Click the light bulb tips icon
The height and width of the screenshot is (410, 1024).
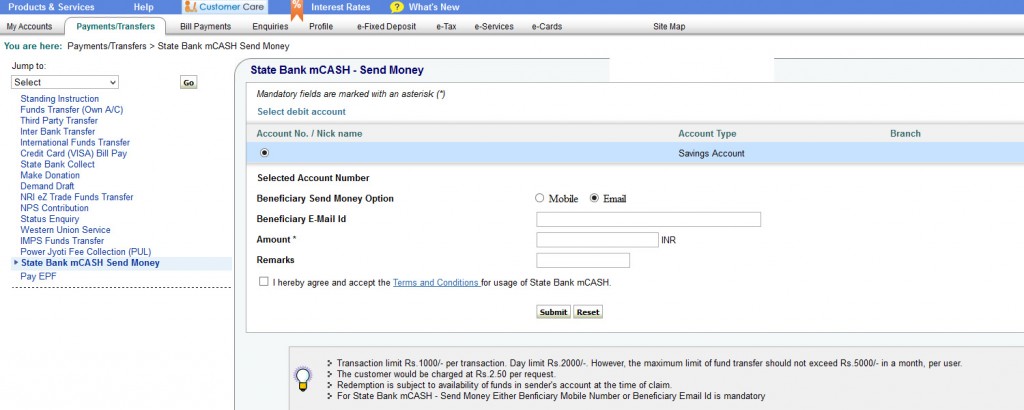(302, 379)
